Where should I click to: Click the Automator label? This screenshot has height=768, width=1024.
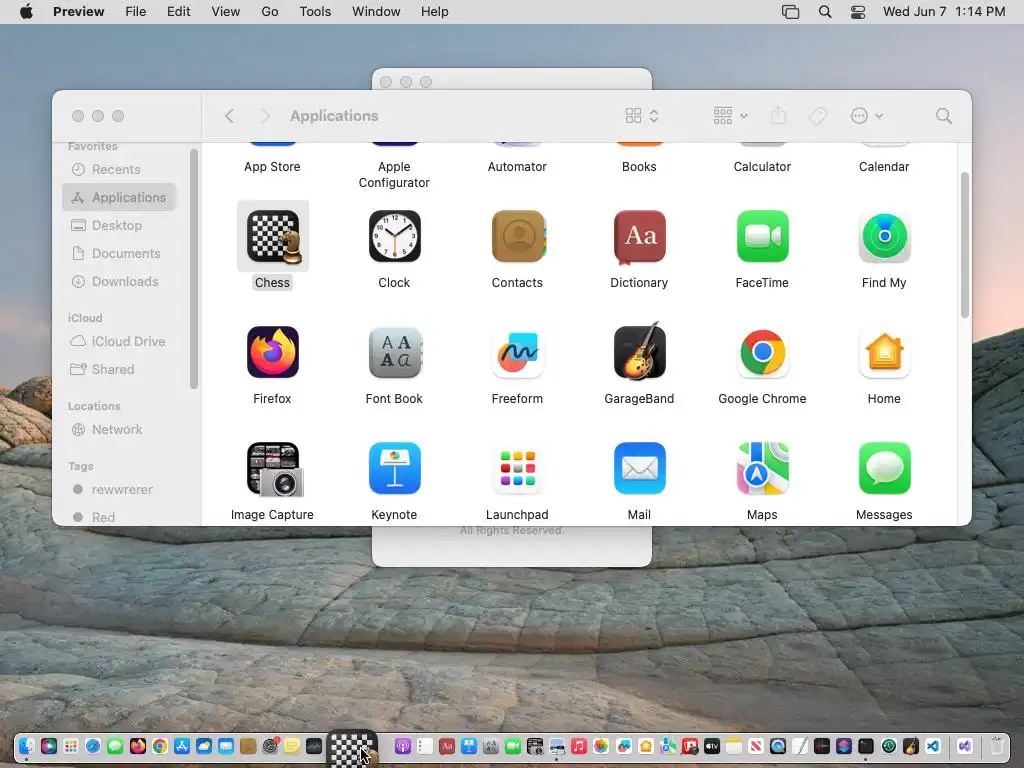[x=517, y=167]
